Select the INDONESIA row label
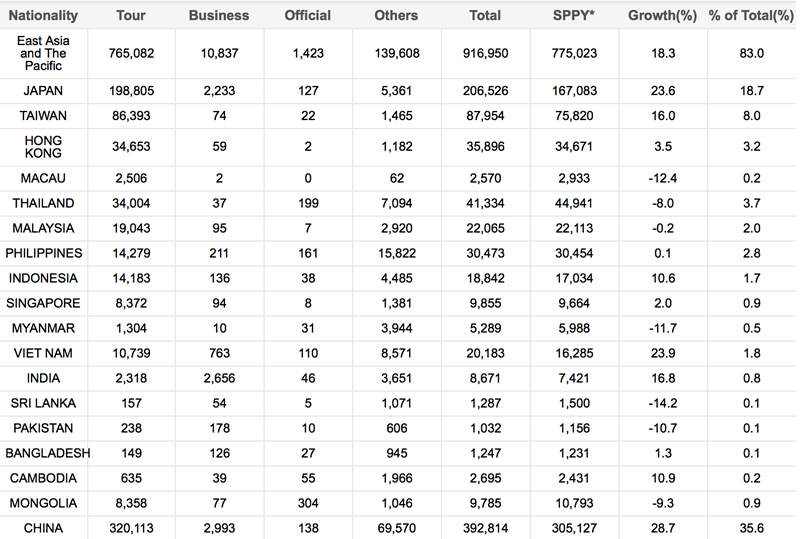 (43, 278)
